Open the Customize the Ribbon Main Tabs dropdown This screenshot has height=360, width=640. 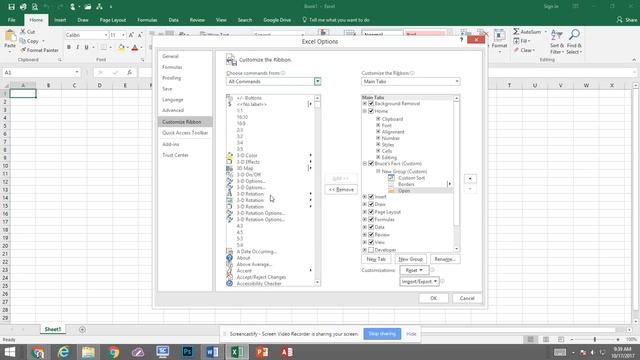456,82
